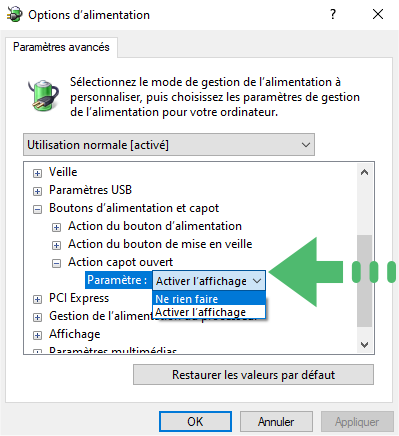Select the Paramètres avancés tab
Viewport: 399px width, 436px height.
61,47
